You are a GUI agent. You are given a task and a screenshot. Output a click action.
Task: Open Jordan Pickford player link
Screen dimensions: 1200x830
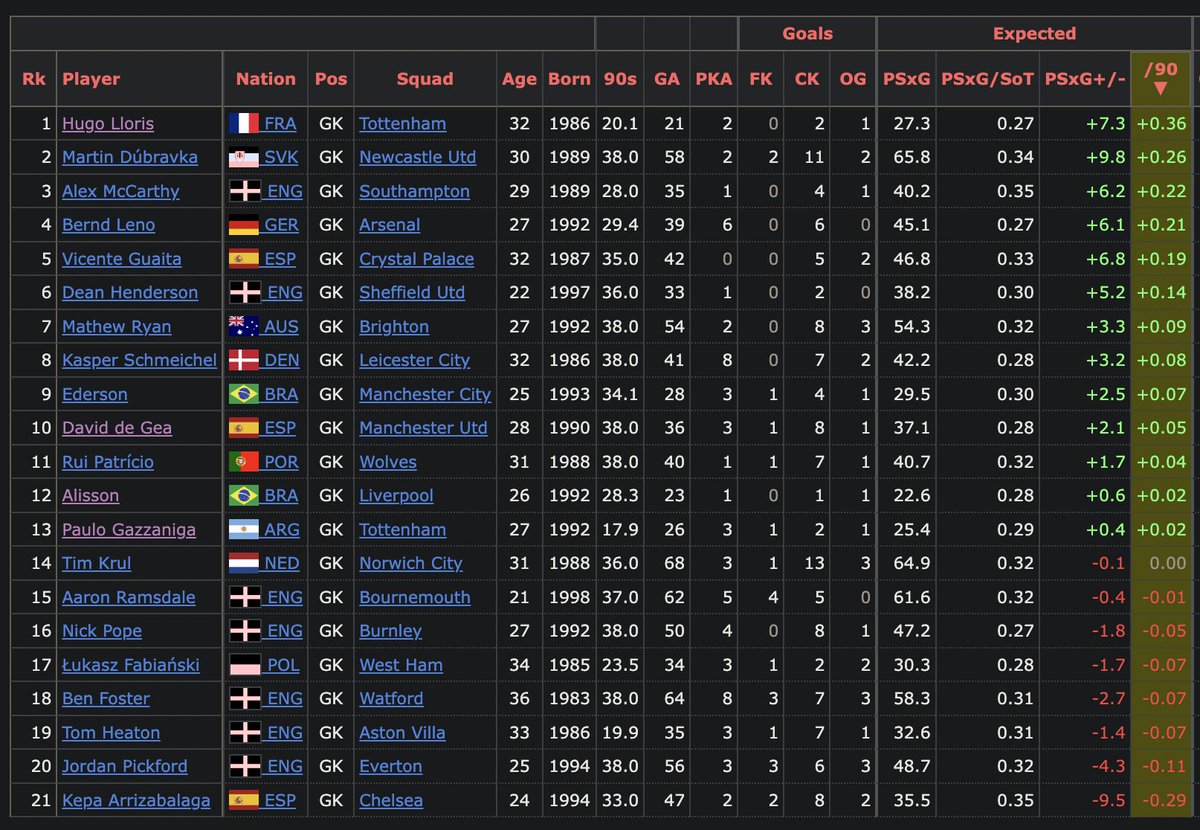[125, 766]
